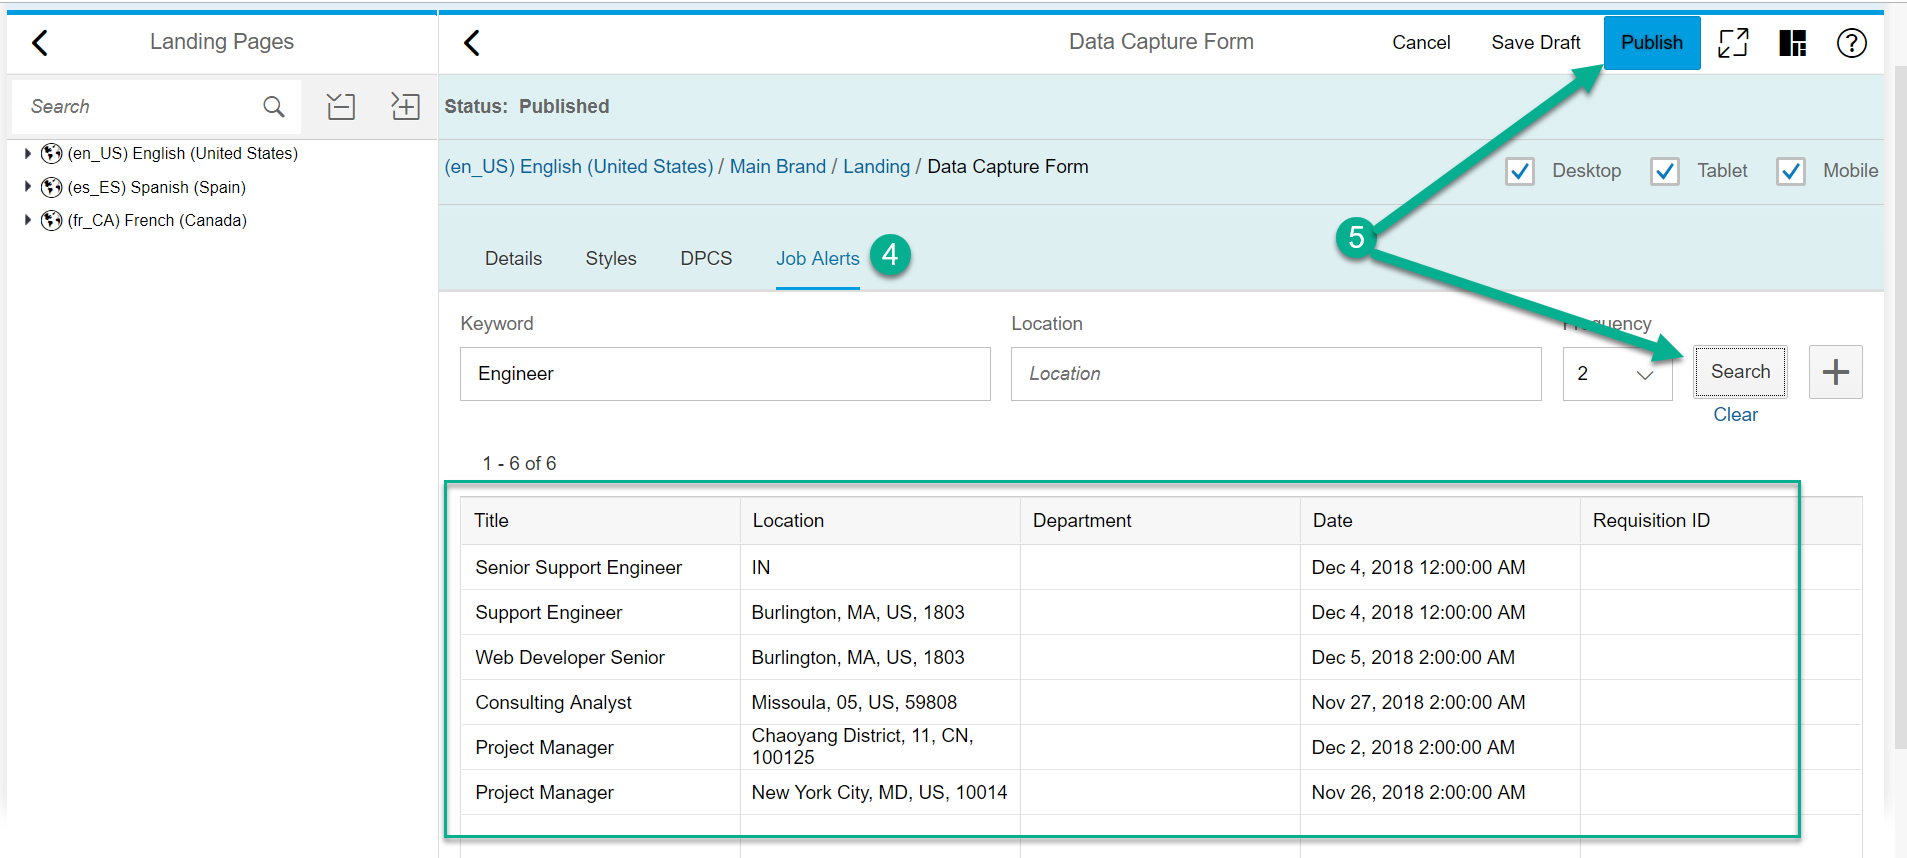Image resolution: width=1907 pixels, height=858 pixels.
Task: Click the back arrow beside Data Capture Form
Action: [472, 43]
